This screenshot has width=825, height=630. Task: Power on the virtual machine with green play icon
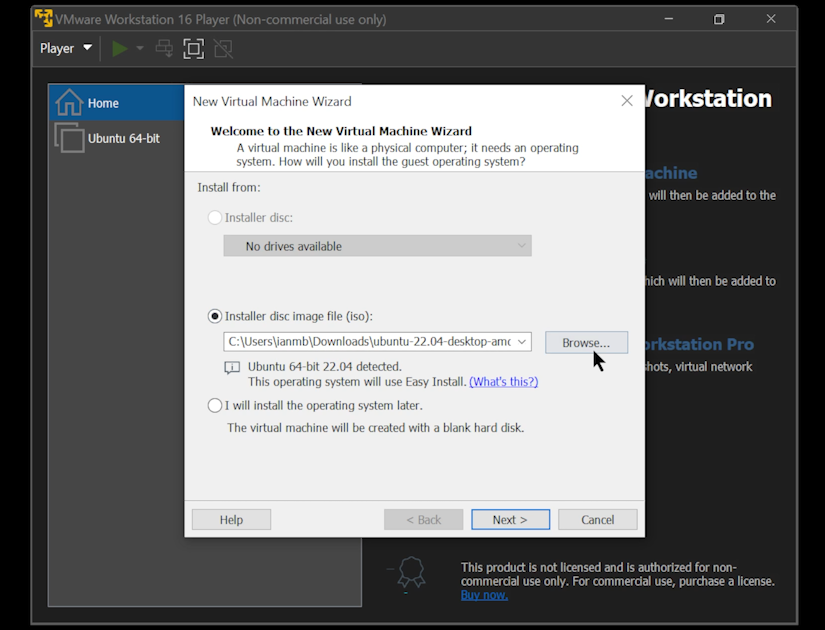pos(119,47)
